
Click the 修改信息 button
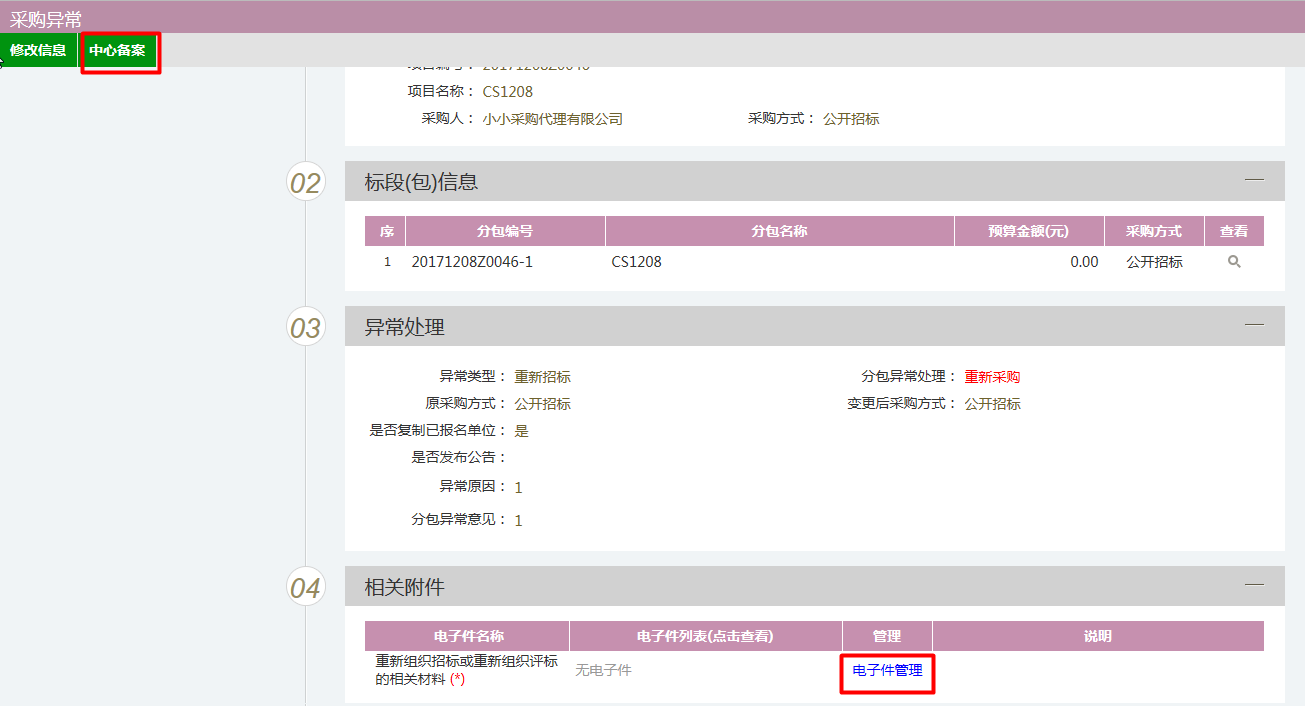[38, 51]
